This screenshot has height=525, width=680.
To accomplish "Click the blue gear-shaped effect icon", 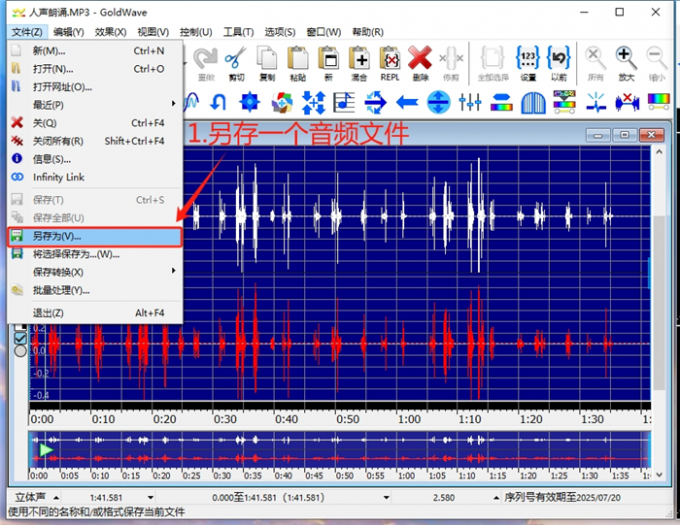I will 250,102.
